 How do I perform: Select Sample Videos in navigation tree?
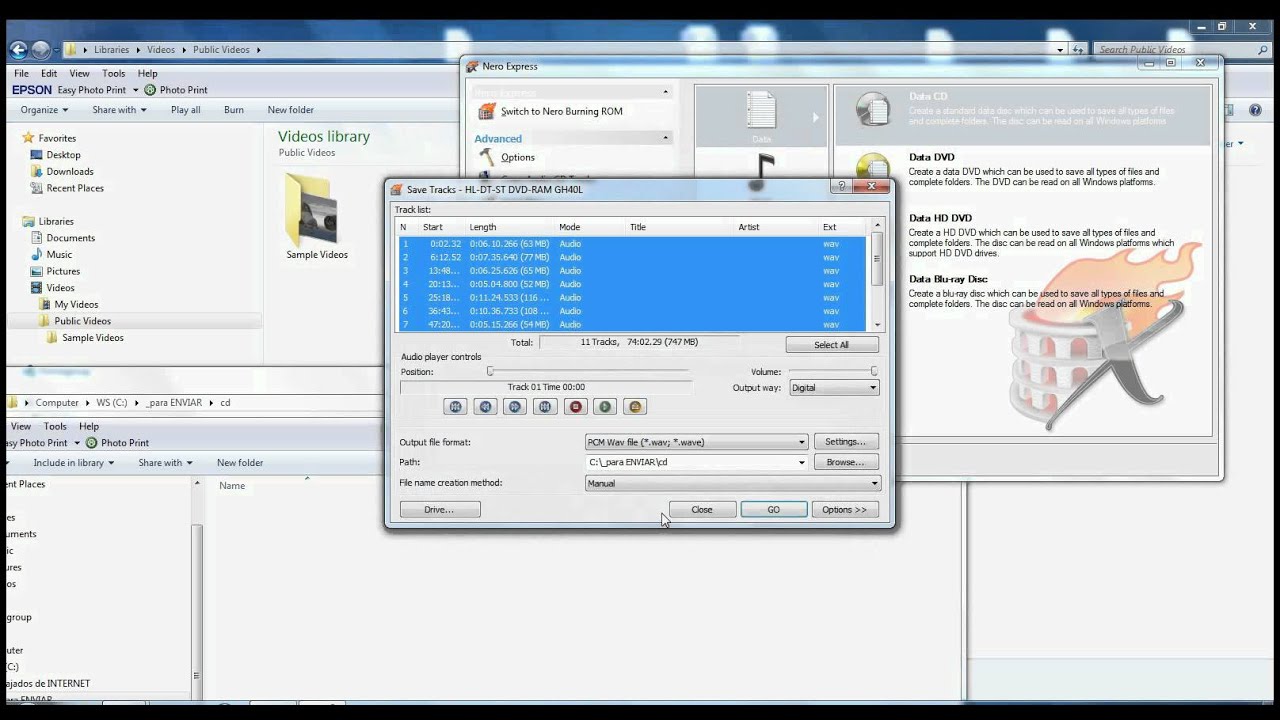(x=92, y=338)
